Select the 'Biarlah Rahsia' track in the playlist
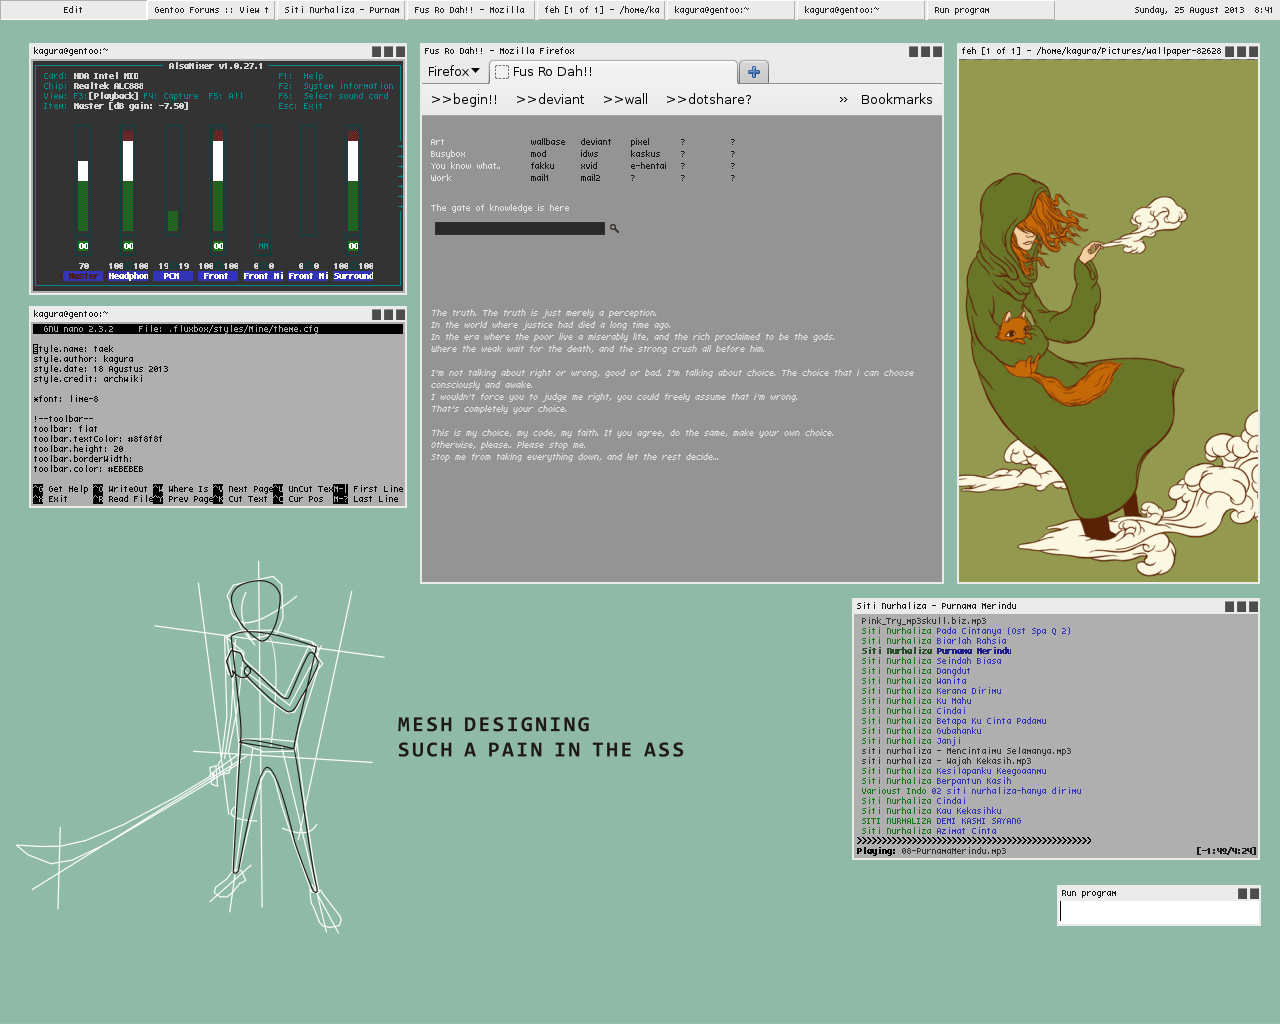This screenshot has height=1024, width=1280. [x=934, y=641]
